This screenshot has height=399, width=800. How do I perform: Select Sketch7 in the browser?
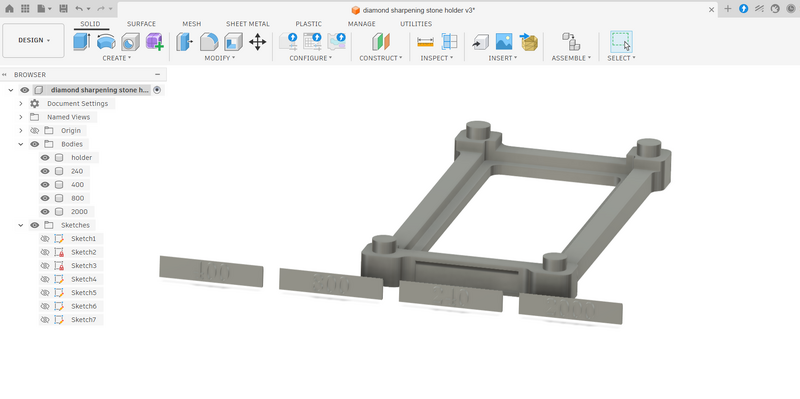coord(84,320)
